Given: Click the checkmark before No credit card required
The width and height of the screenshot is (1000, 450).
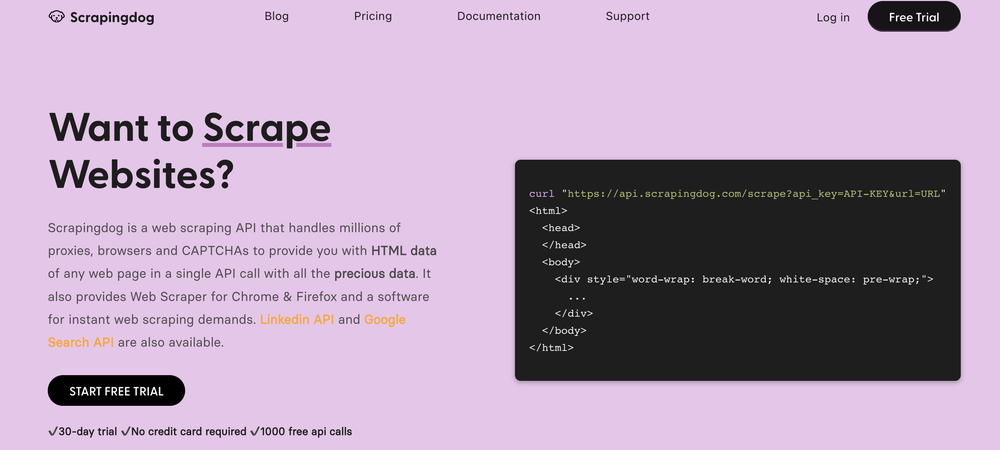Looking at the screenshot, I should point(126,432).
